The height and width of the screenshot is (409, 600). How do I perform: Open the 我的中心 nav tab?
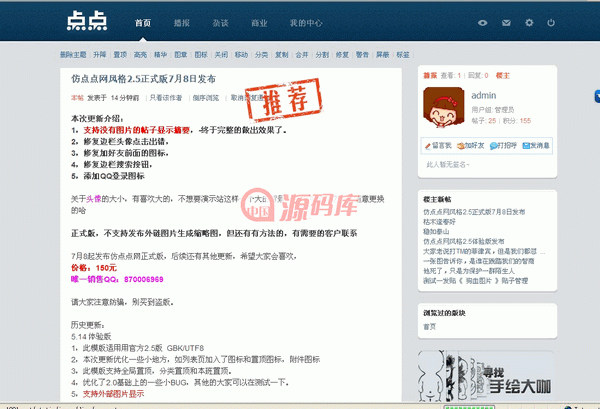coord(306,23)
